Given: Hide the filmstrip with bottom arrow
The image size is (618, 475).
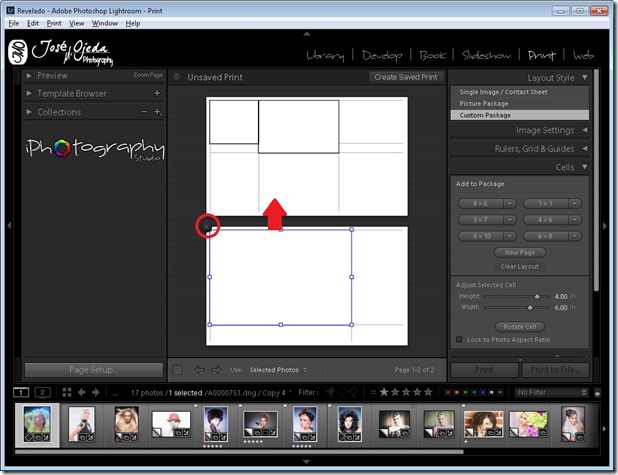Looking at the screenshot, I should (306, 461).
